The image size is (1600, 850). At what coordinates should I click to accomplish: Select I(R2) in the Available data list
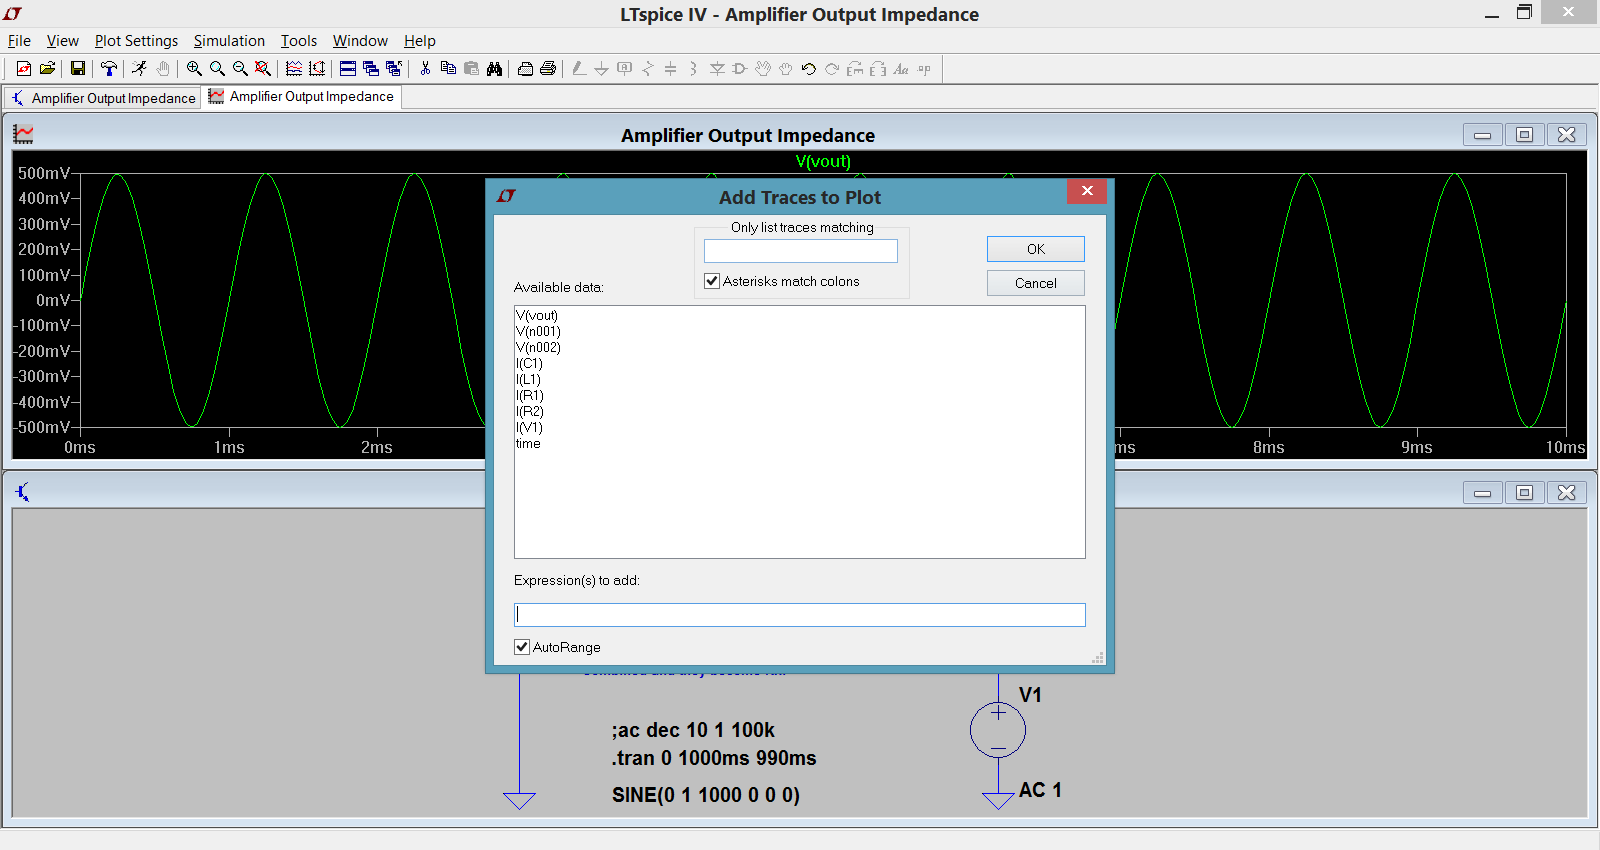[x=530, y=411]
